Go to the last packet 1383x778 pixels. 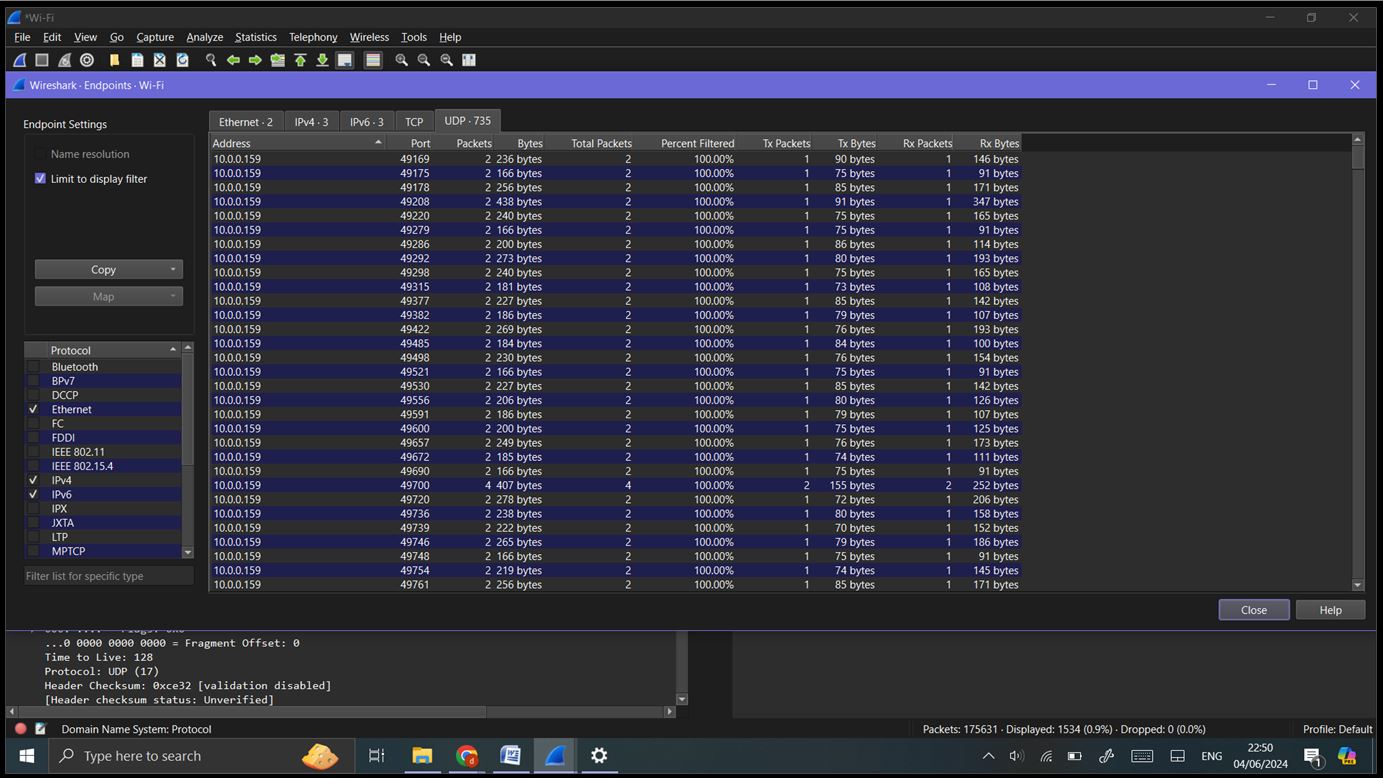coord(322,60)
